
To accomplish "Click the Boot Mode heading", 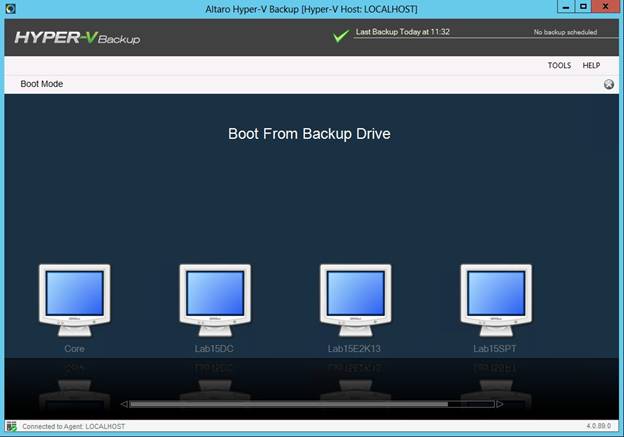I will [x=42, y=84].
